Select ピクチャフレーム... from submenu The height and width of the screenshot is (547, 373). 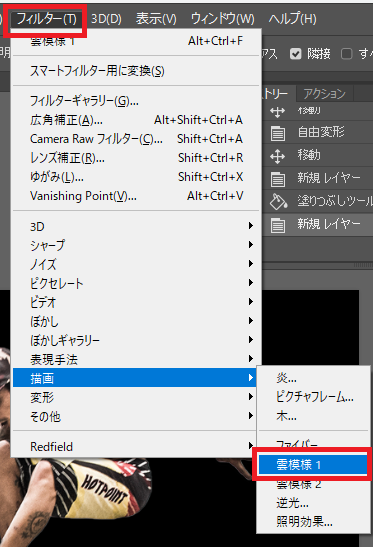pyautogui.click(x=313, y=397)
